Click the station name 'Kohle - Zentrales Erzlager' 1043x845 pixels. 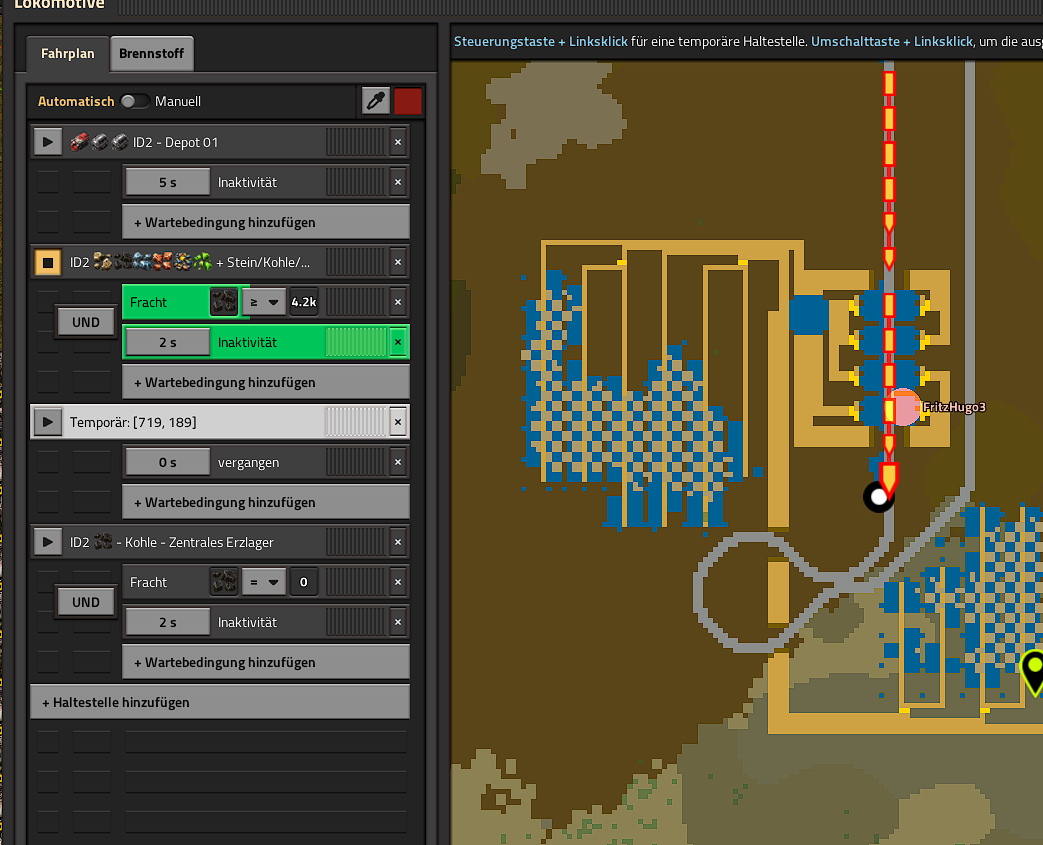coord(195,542)
